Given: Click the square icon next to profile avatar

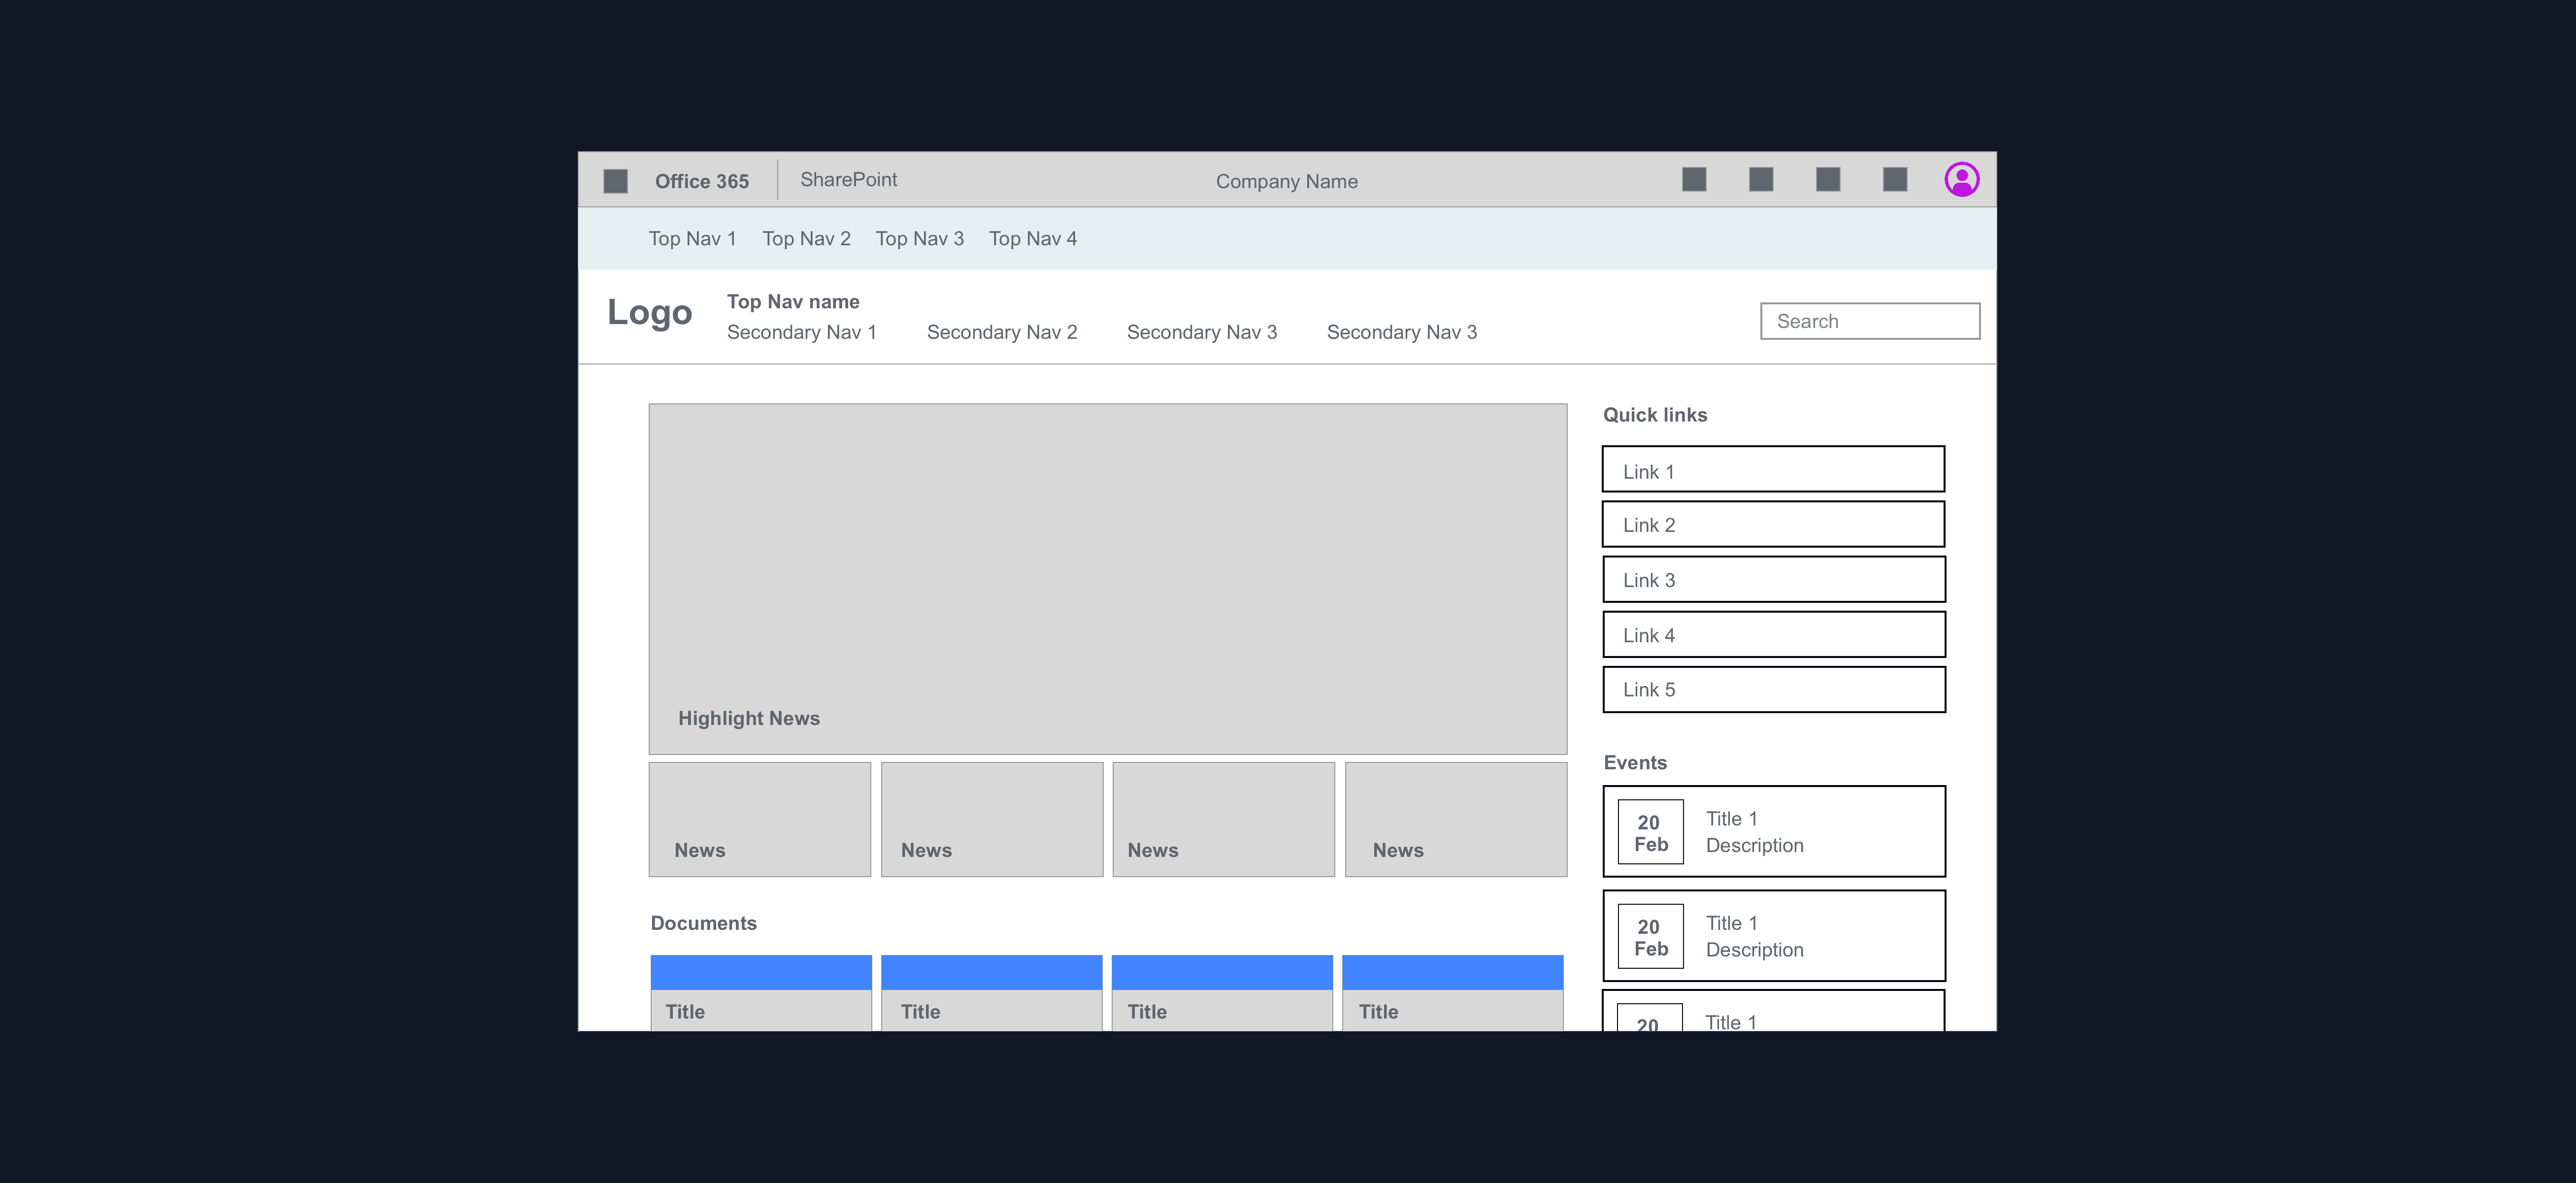Looking at the screenshot, I should click(1894, 180).
